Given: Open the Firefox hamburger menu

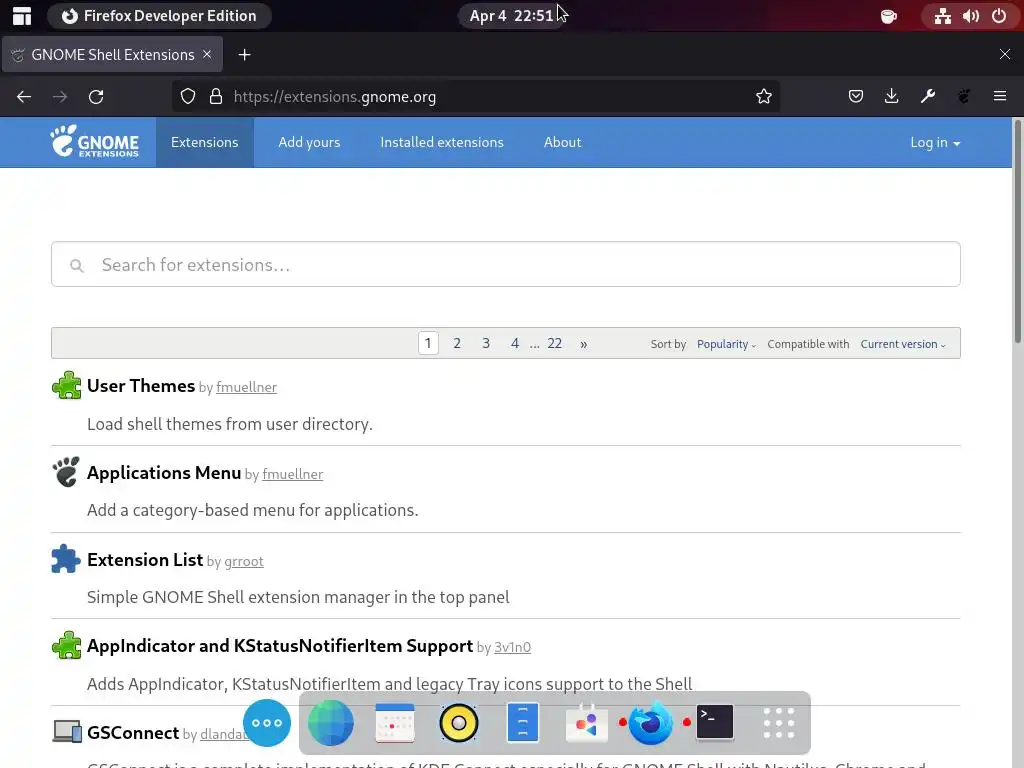Looking at the screenshot, I should click(1000, 97).
